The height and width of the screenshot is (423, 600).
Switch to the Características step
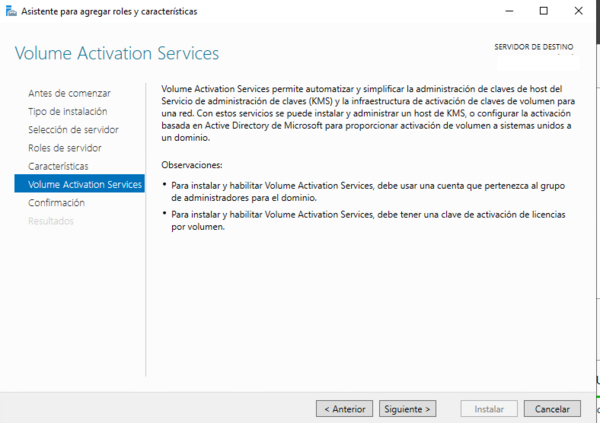coord(58,166)
